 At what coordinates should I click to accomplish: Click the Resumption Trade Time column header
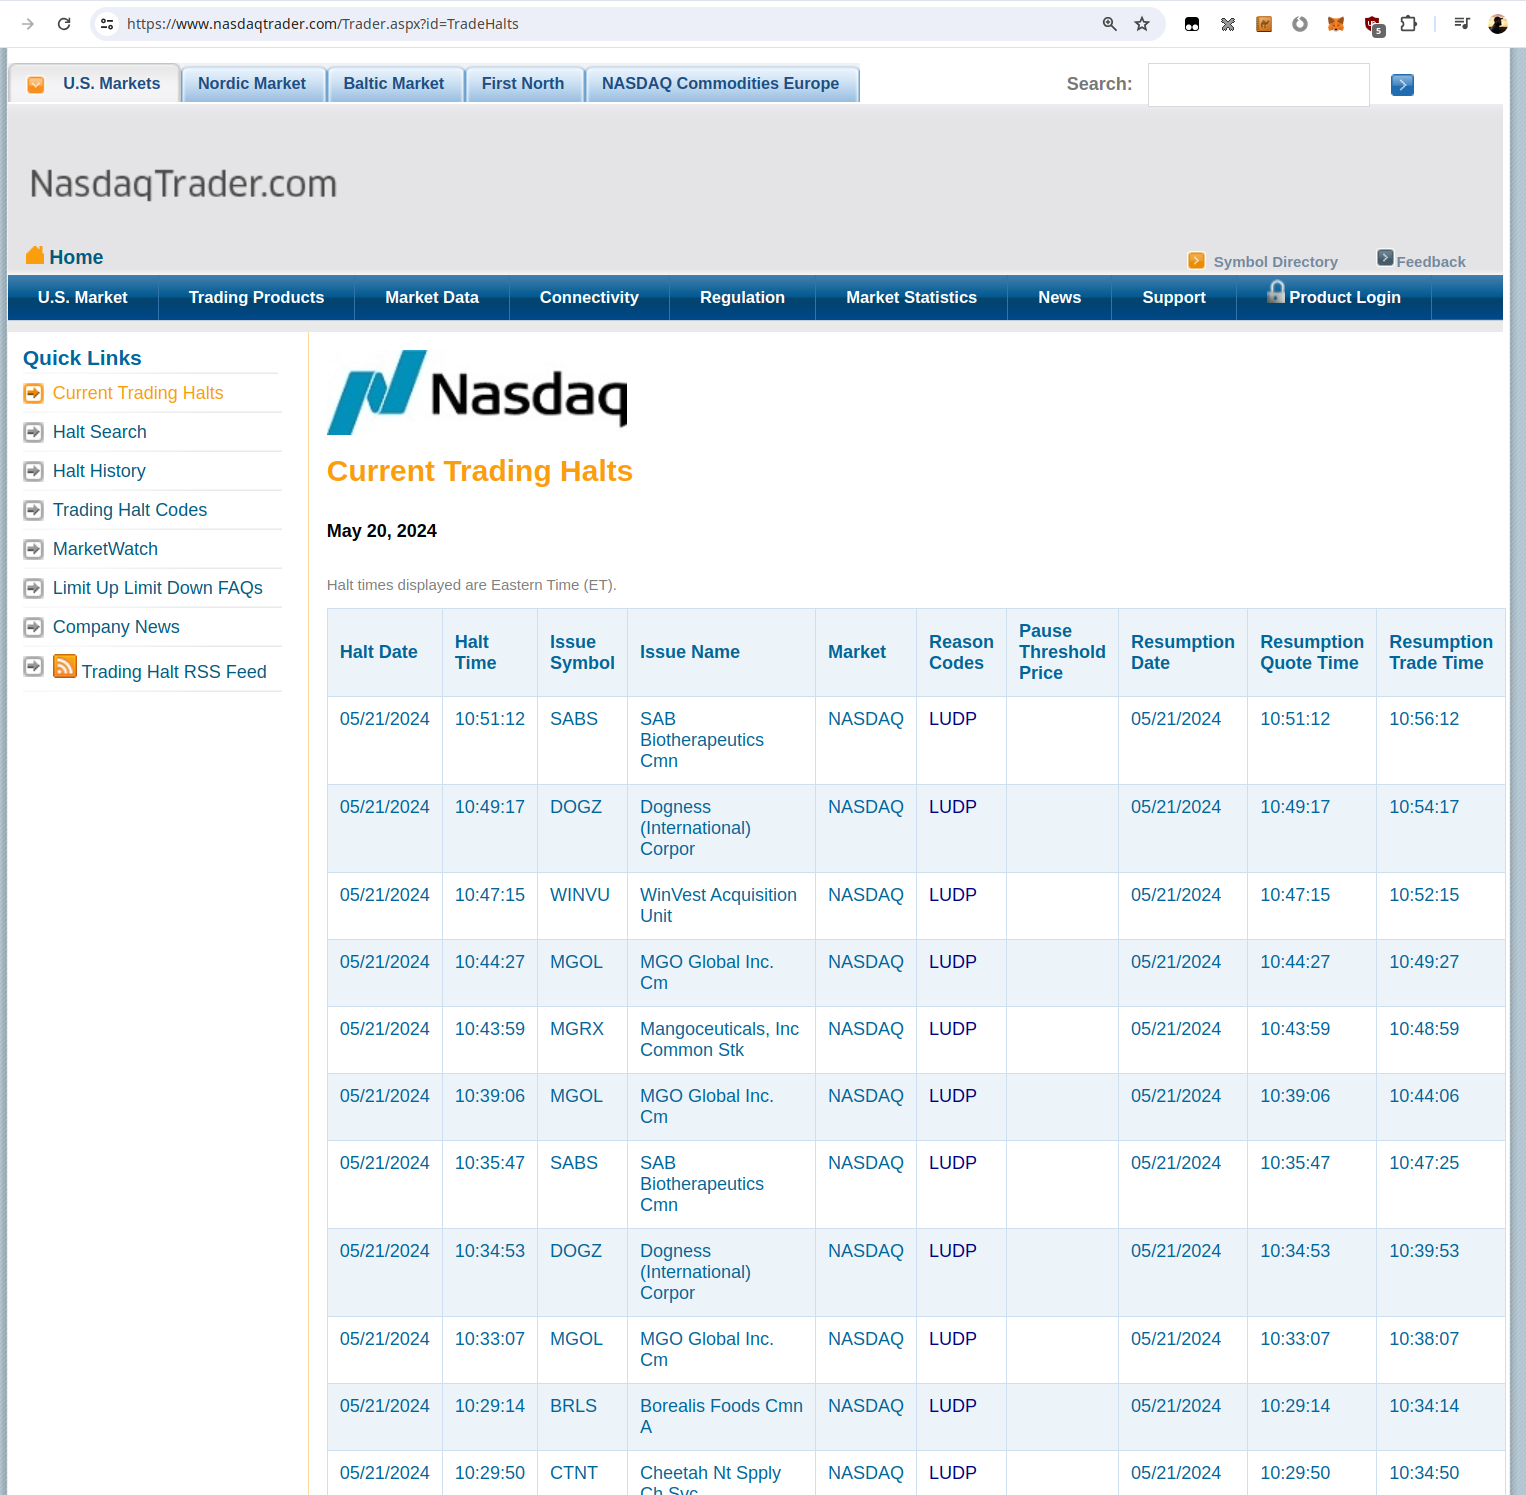(1441, 652)
